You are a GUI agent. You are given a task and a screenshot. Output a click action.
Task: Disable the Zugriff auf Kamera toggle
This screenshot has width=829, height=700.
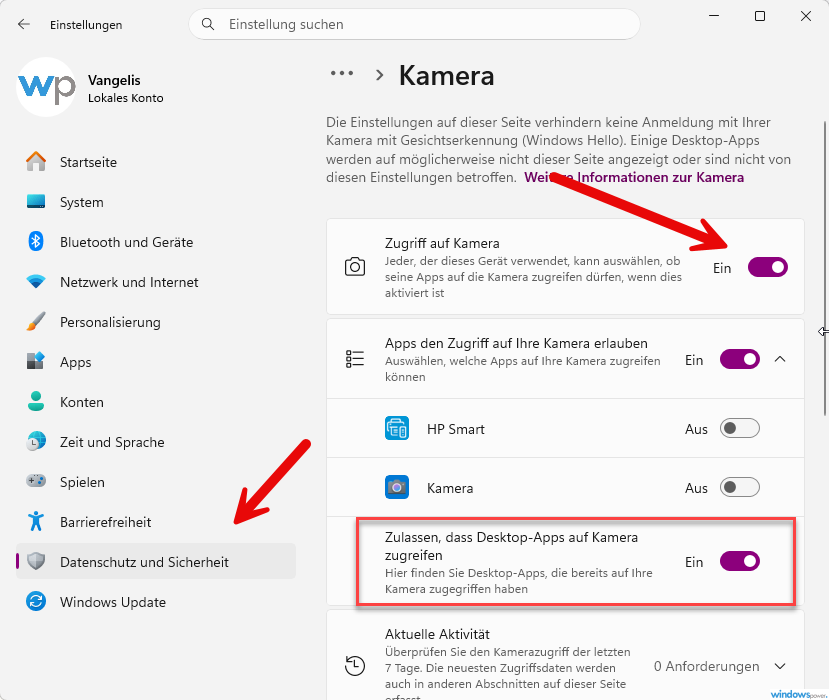click(767, 267)
